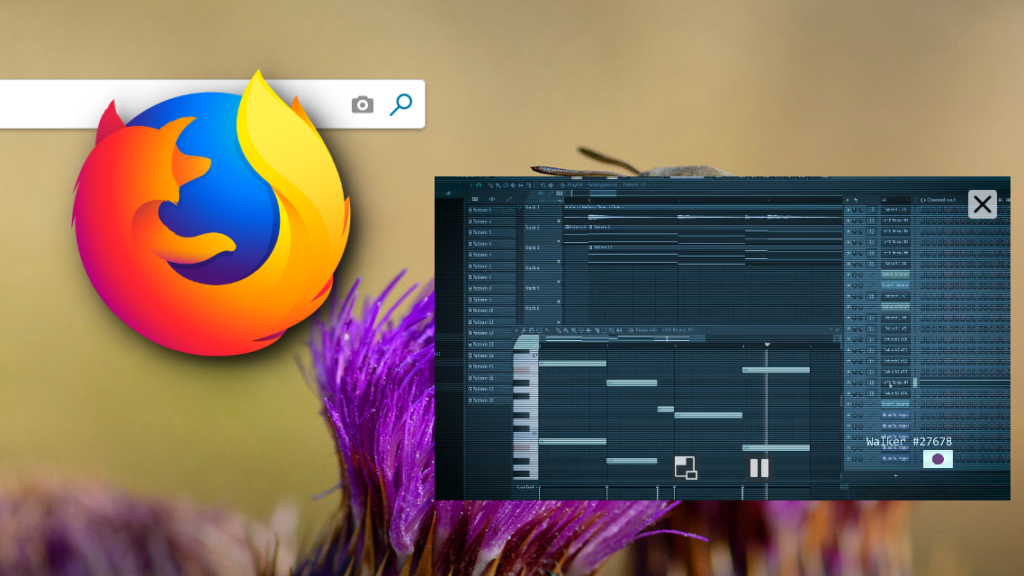Click the piano roll playhead marker

(767, 344)
